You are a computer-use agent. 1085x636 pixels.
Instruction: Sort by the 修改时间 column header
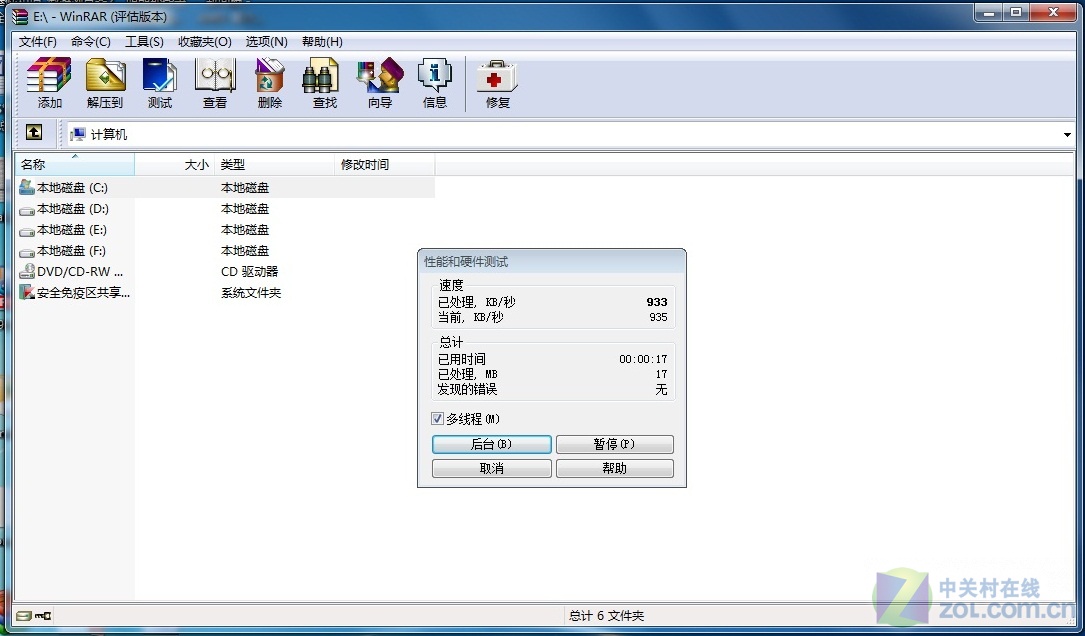tap(385, 165)
